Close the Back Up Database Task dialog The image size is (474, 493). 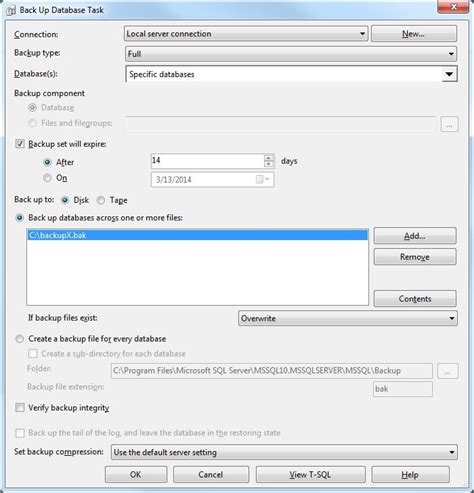click(x=453, y=7)
